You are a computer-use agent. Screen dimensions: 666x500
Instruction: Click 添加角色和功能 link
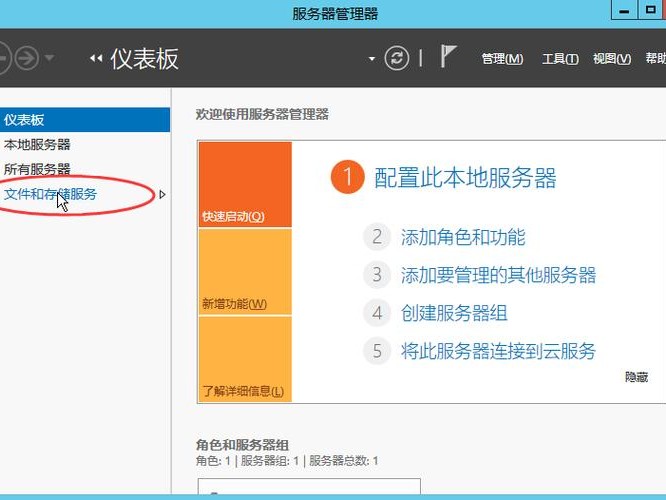pos(463,237)
